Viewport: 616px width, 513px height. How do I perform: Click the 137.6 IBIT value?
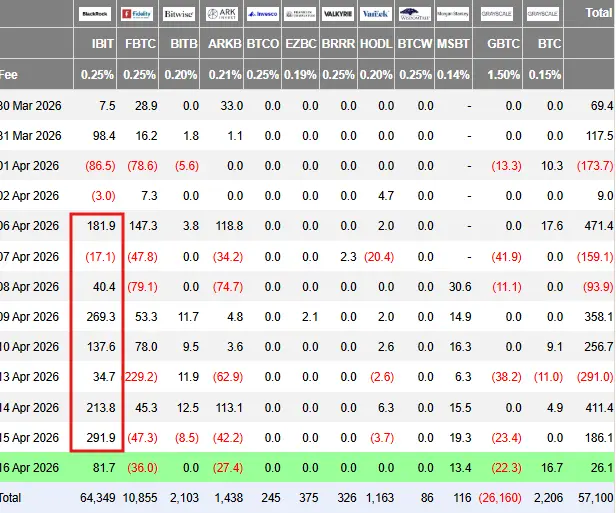101,347
